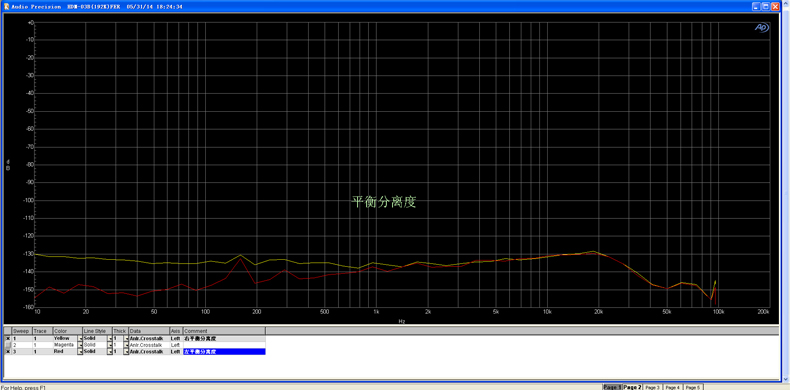This screenshot has height=390, width=790.
Task: Open line style dropdown for sweep 2
Action: pos(110,345)
